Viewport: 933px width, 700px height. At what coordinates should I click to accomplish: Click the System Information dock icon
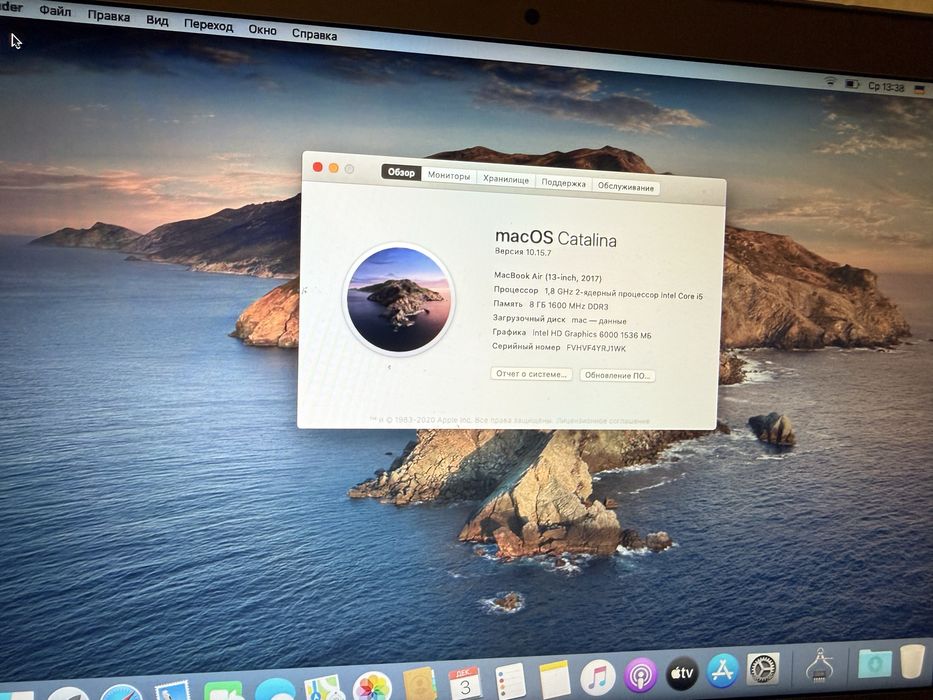(x=819, y=665)
